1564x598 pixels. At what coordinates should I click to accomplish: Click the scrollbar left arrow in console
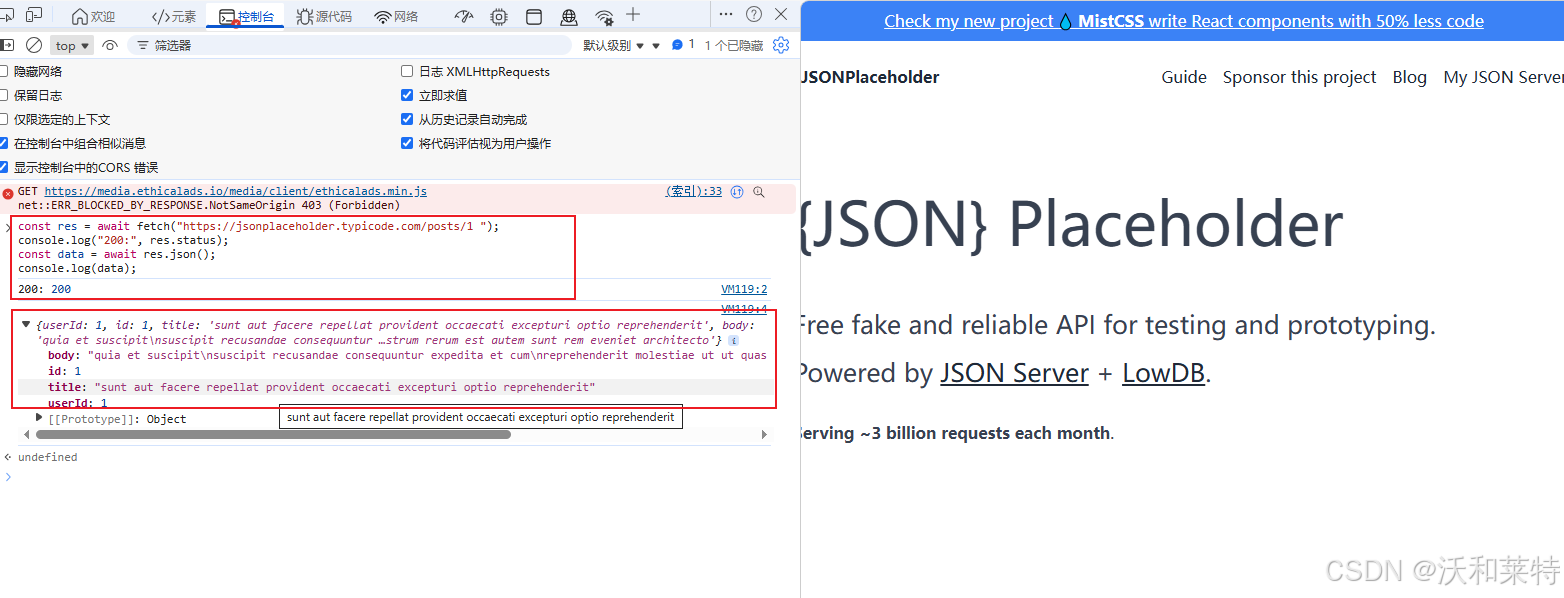pos(28,435)
